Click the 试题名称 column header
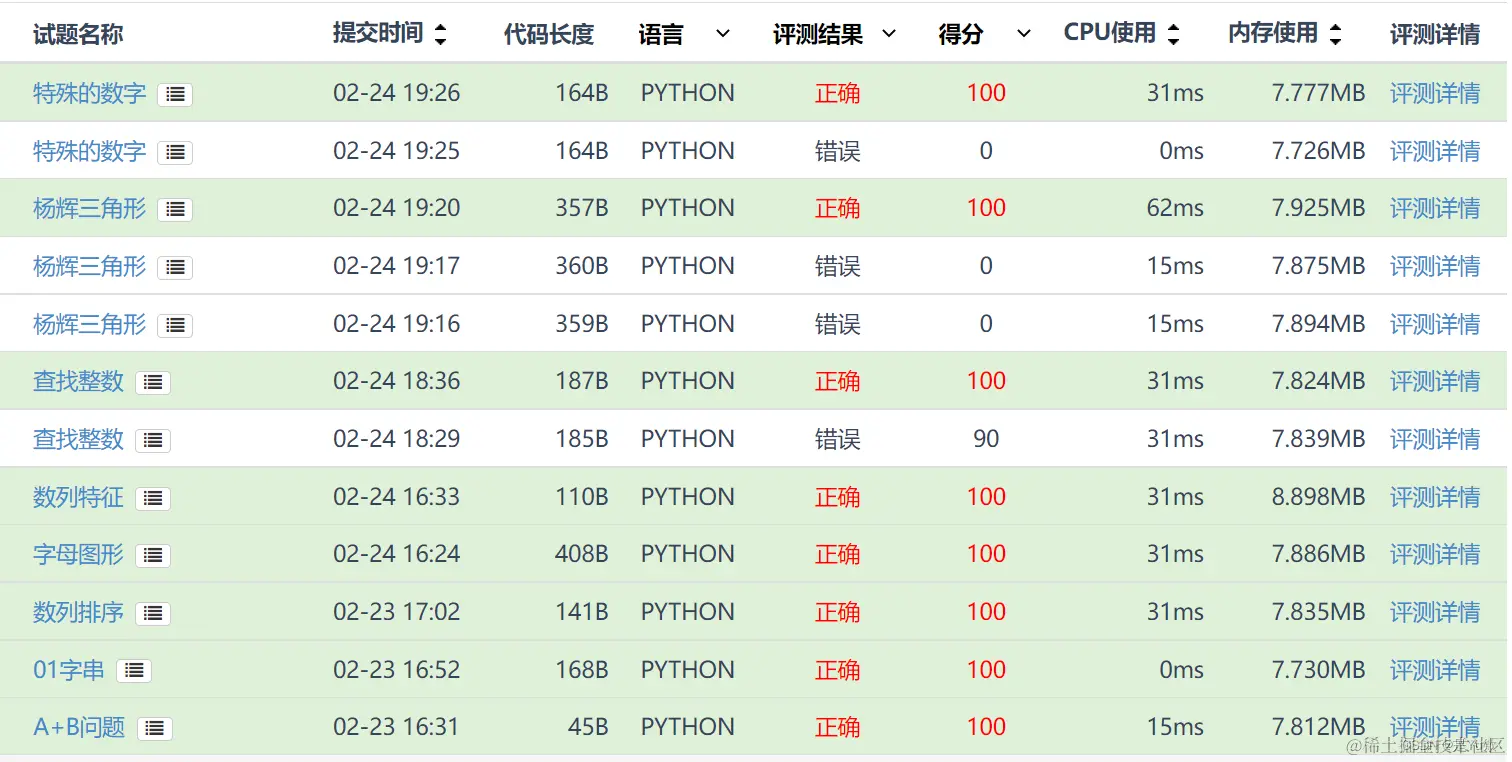The width and height of the screenshot is (1512, 762). (78, 35)
